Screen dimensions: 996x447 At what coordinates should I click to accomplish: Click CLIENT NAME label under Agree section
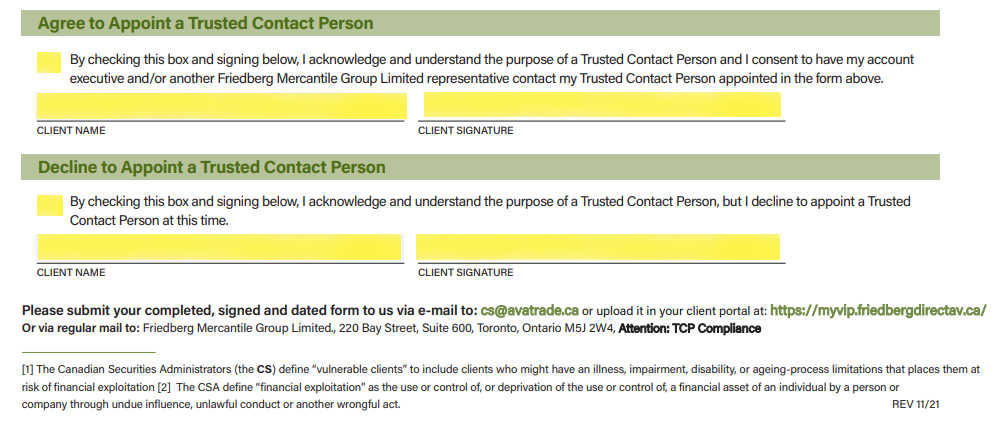(x=71, y=131)
